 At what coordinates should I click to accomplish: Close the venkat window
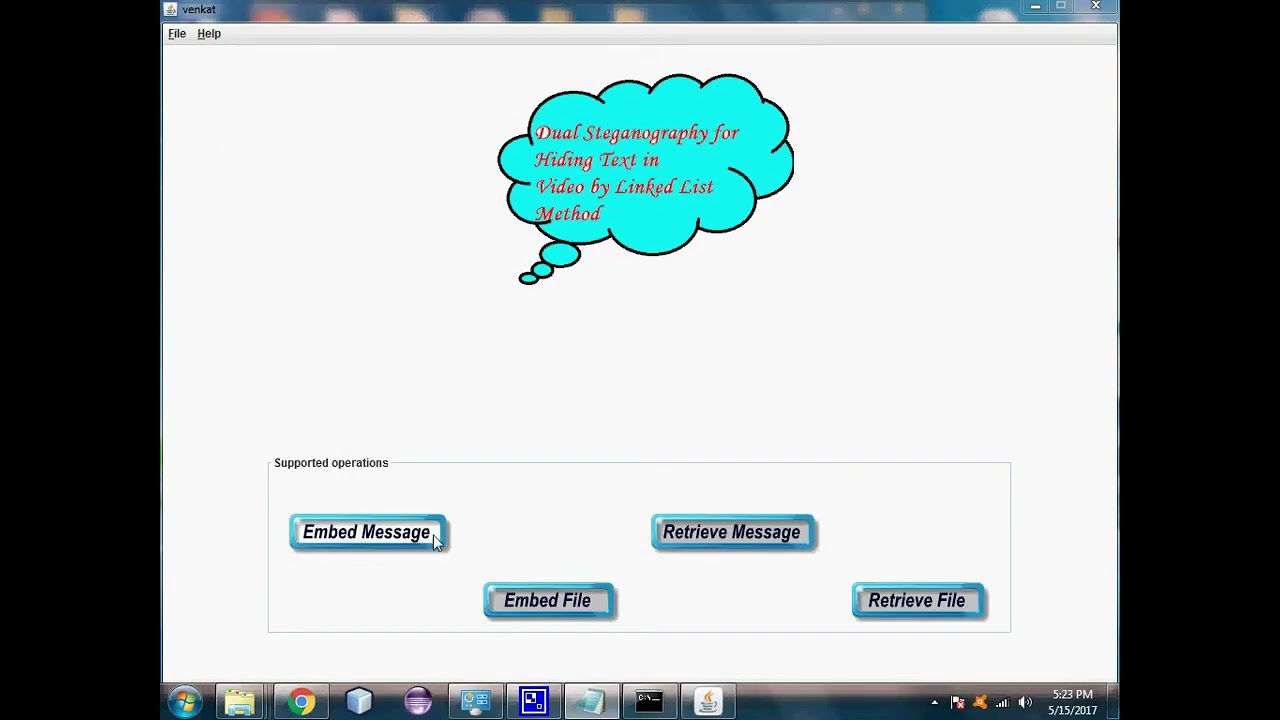1096,7
